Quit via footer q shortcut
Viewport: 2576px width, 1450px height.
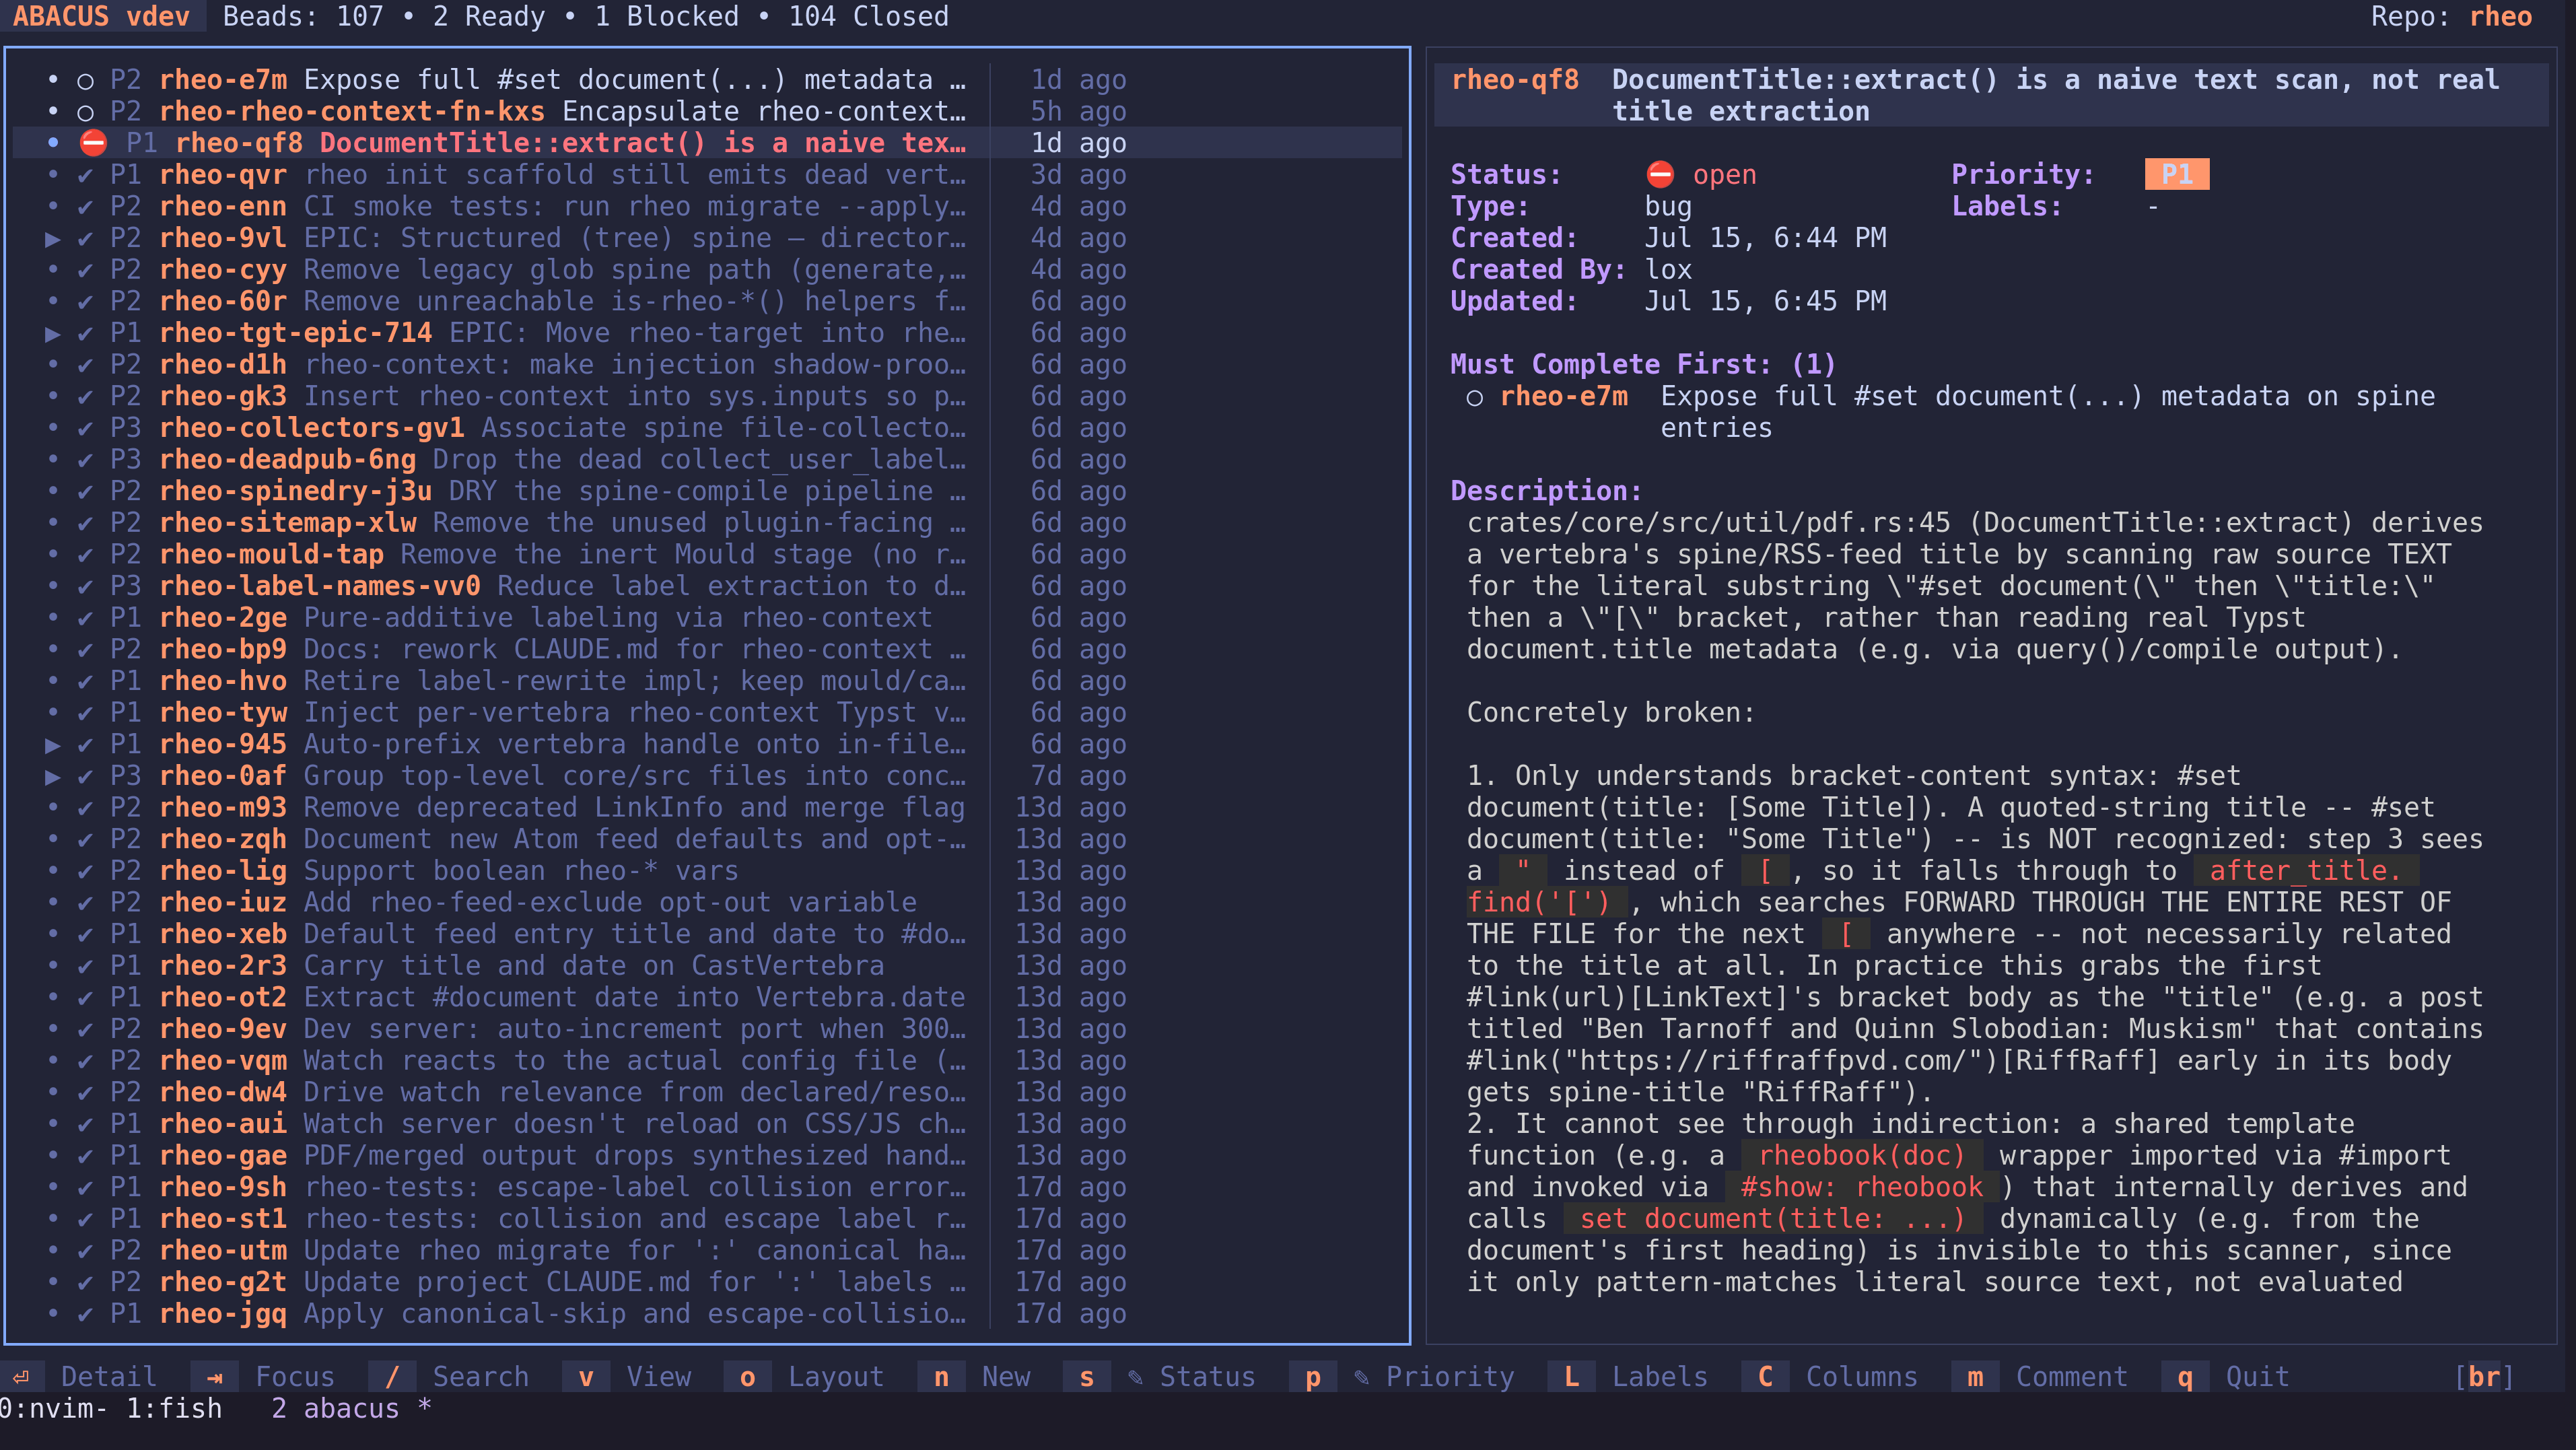2225,1377
